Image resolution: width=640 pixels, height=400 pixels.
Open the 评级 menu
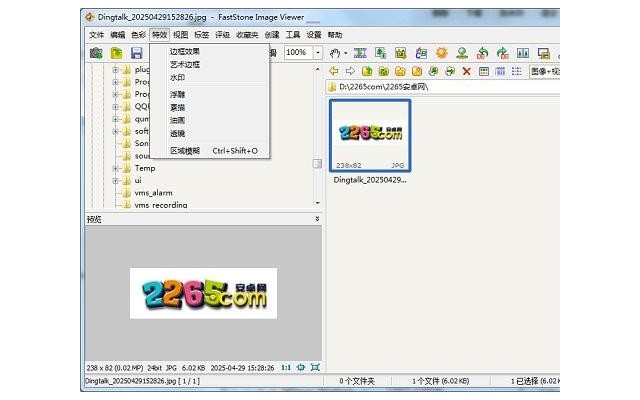(222, 35)
